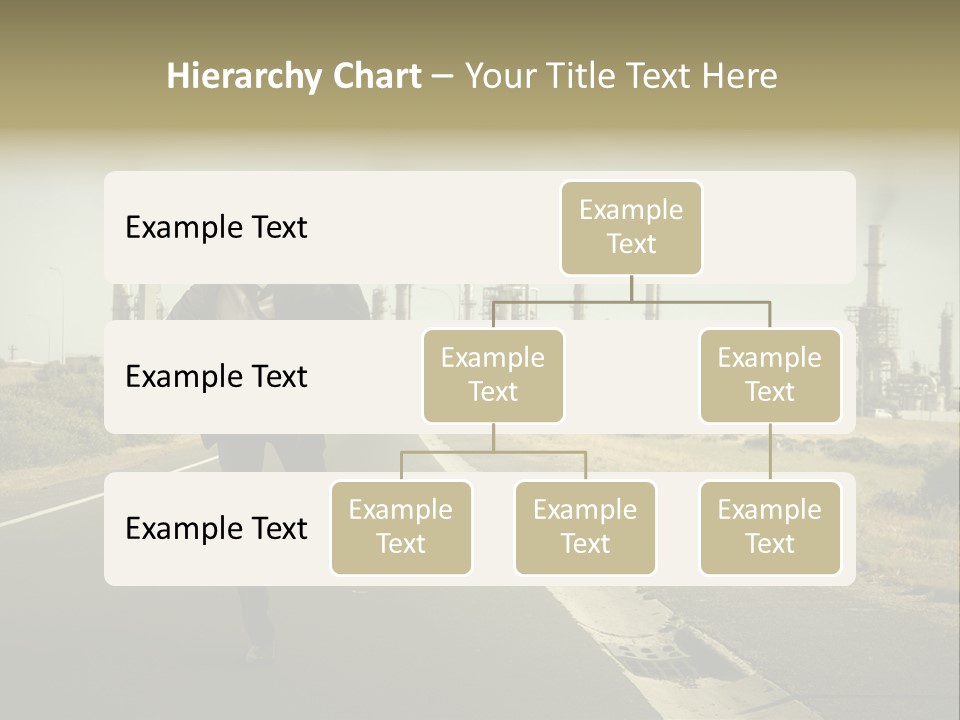Click the rightmost box in the bottom tier
Image resolution: width=960 pixels, height=720 pixels.
click(x=770, y=528)
